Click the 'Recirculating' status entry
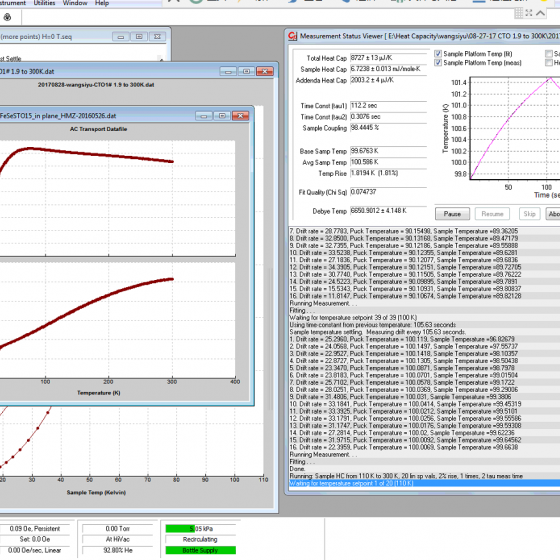The image size is (560, 560). coord(200,539)
